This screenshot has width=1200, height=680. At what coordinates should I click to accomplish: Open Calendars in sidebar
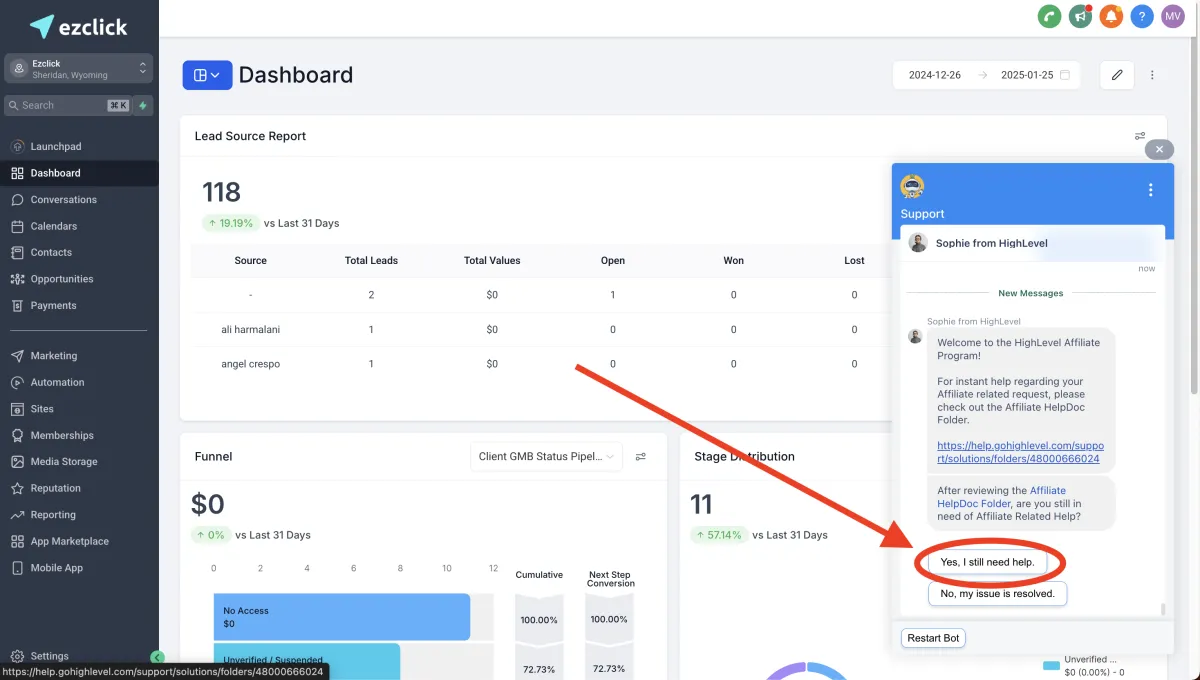pyautogui.click(x=79, y=226)
